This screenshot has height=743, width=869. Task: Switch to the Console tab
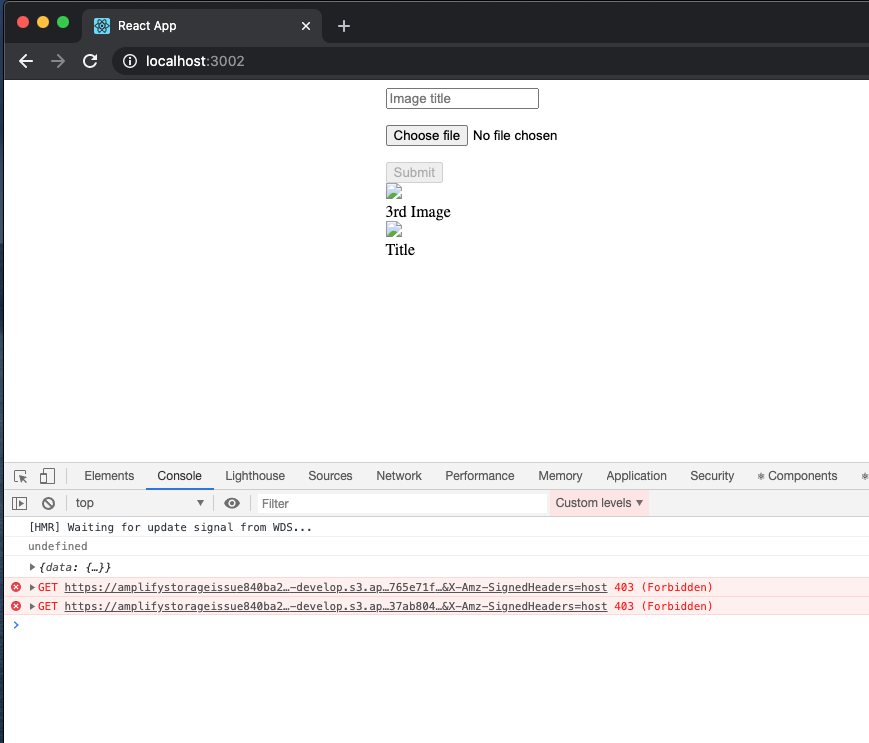[x=180, y=476]
